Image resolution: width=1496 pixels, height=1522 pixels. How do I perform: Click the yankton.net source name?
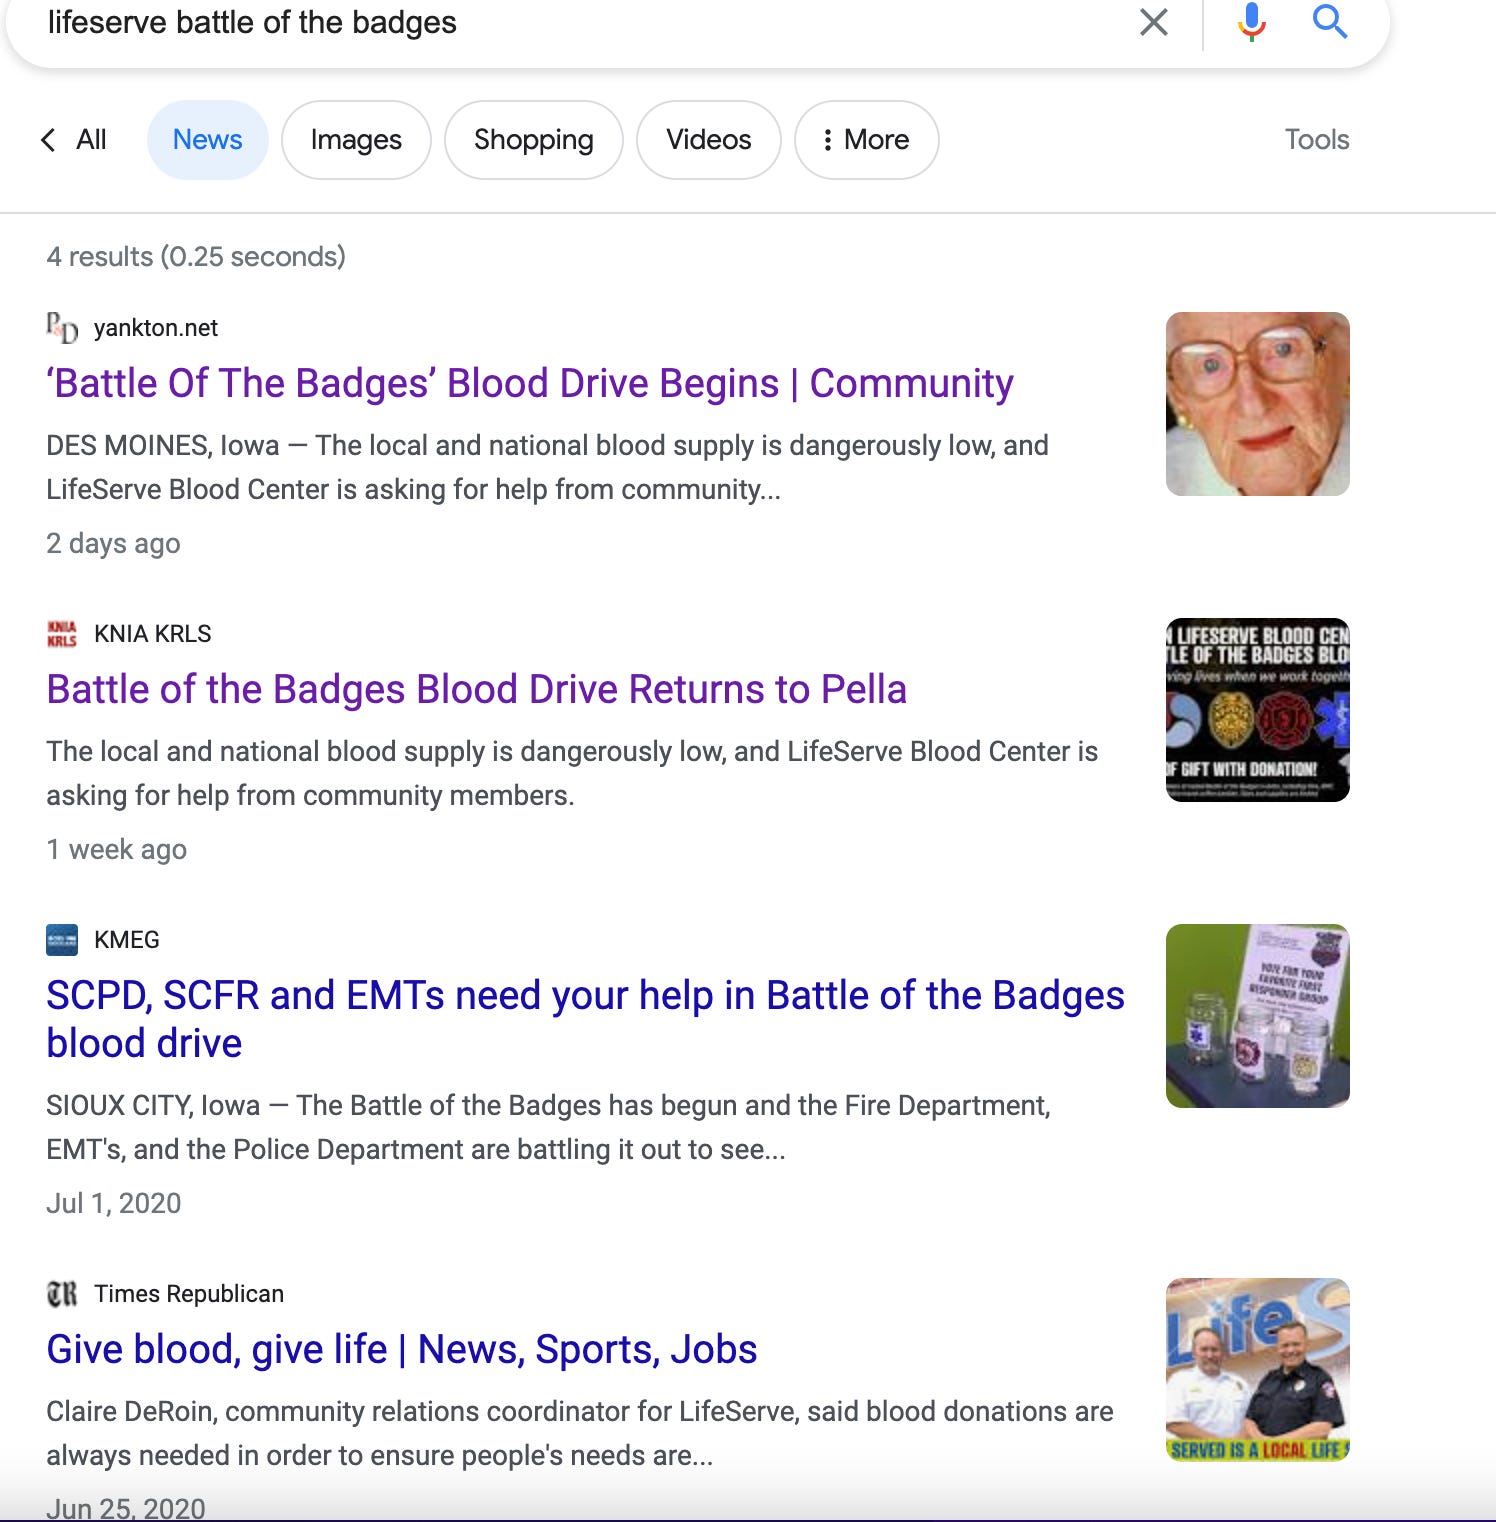click(156, 328)
